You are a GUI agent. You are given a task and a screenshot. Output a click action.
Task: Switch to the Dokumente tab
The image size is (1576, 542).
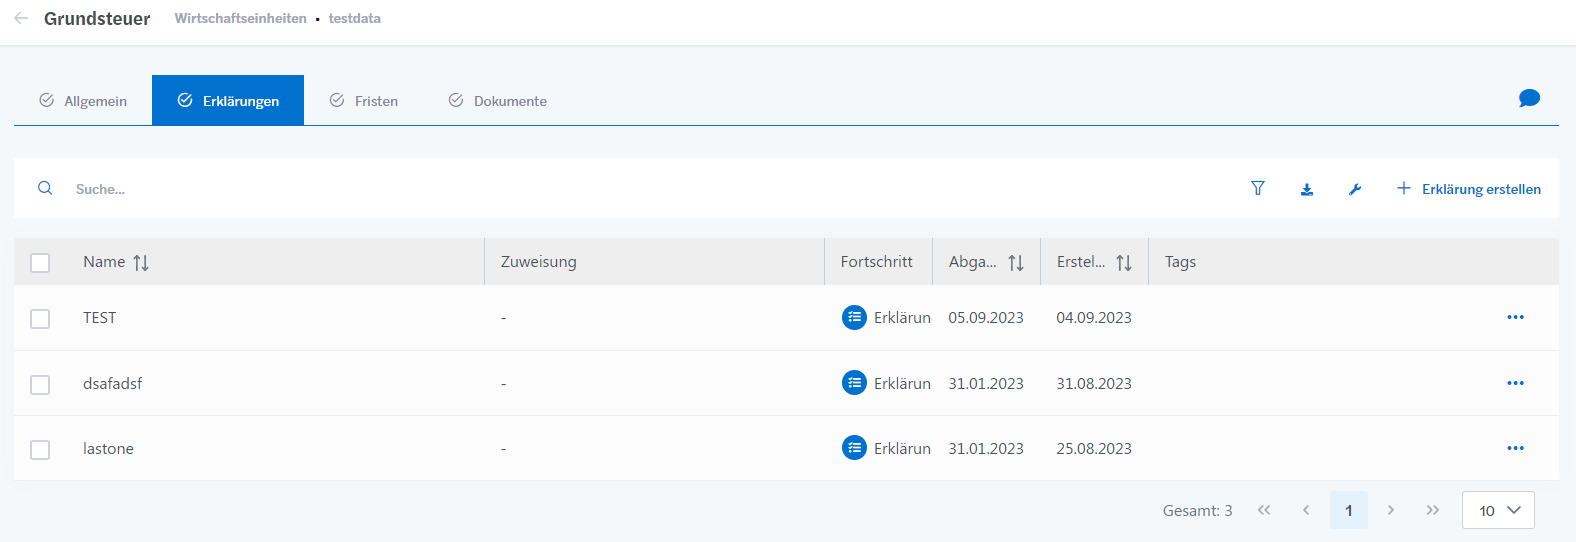pyautogui.click(x=498, y=101)
